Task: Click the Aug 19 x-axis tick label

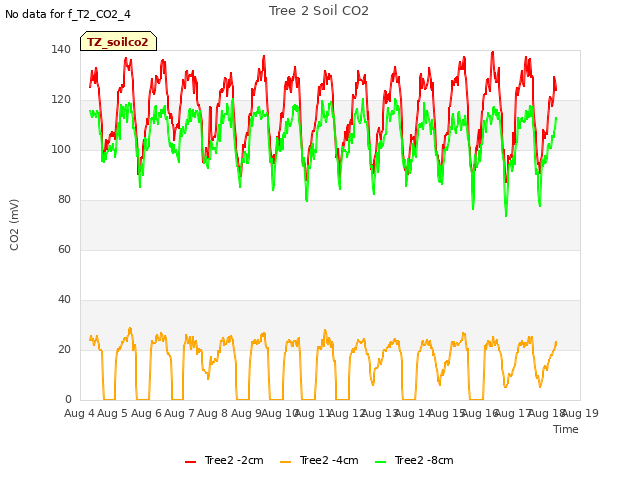Action: pyautogui.click(x=580, y=413)
